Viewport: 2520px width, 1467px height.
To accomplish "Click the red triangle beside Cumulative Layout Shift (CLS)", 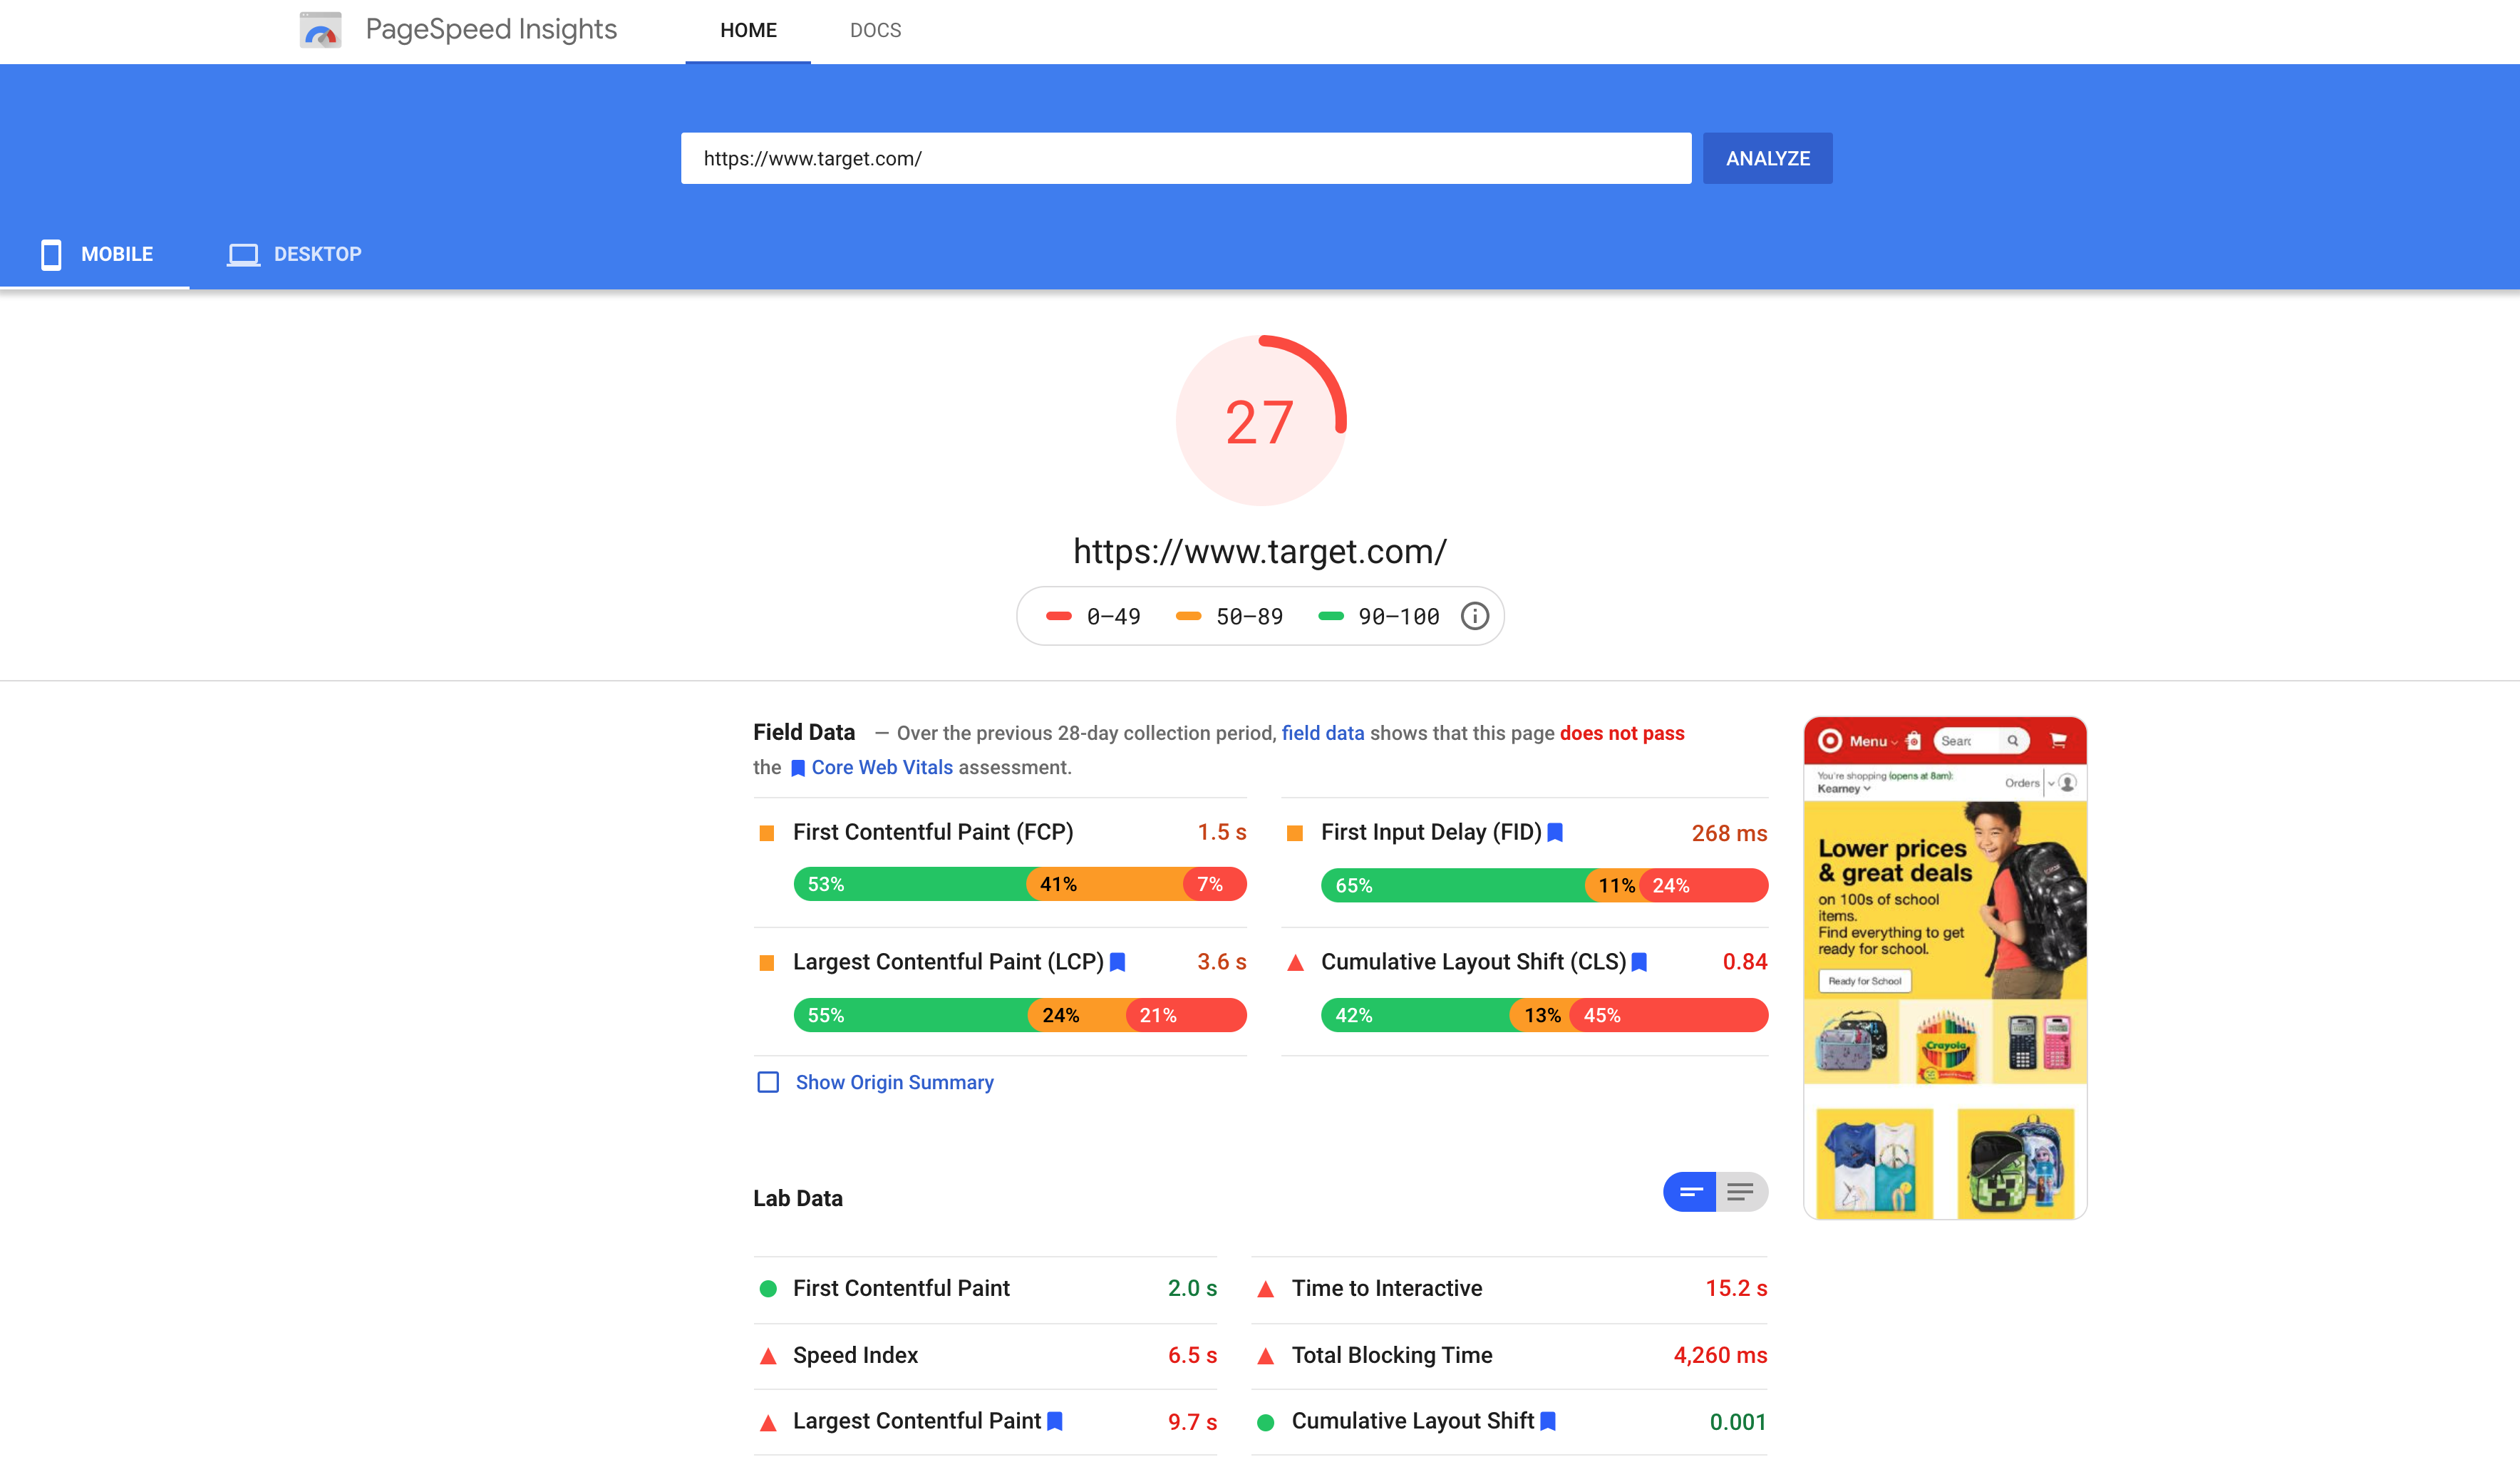I will tap(1295, 962).
